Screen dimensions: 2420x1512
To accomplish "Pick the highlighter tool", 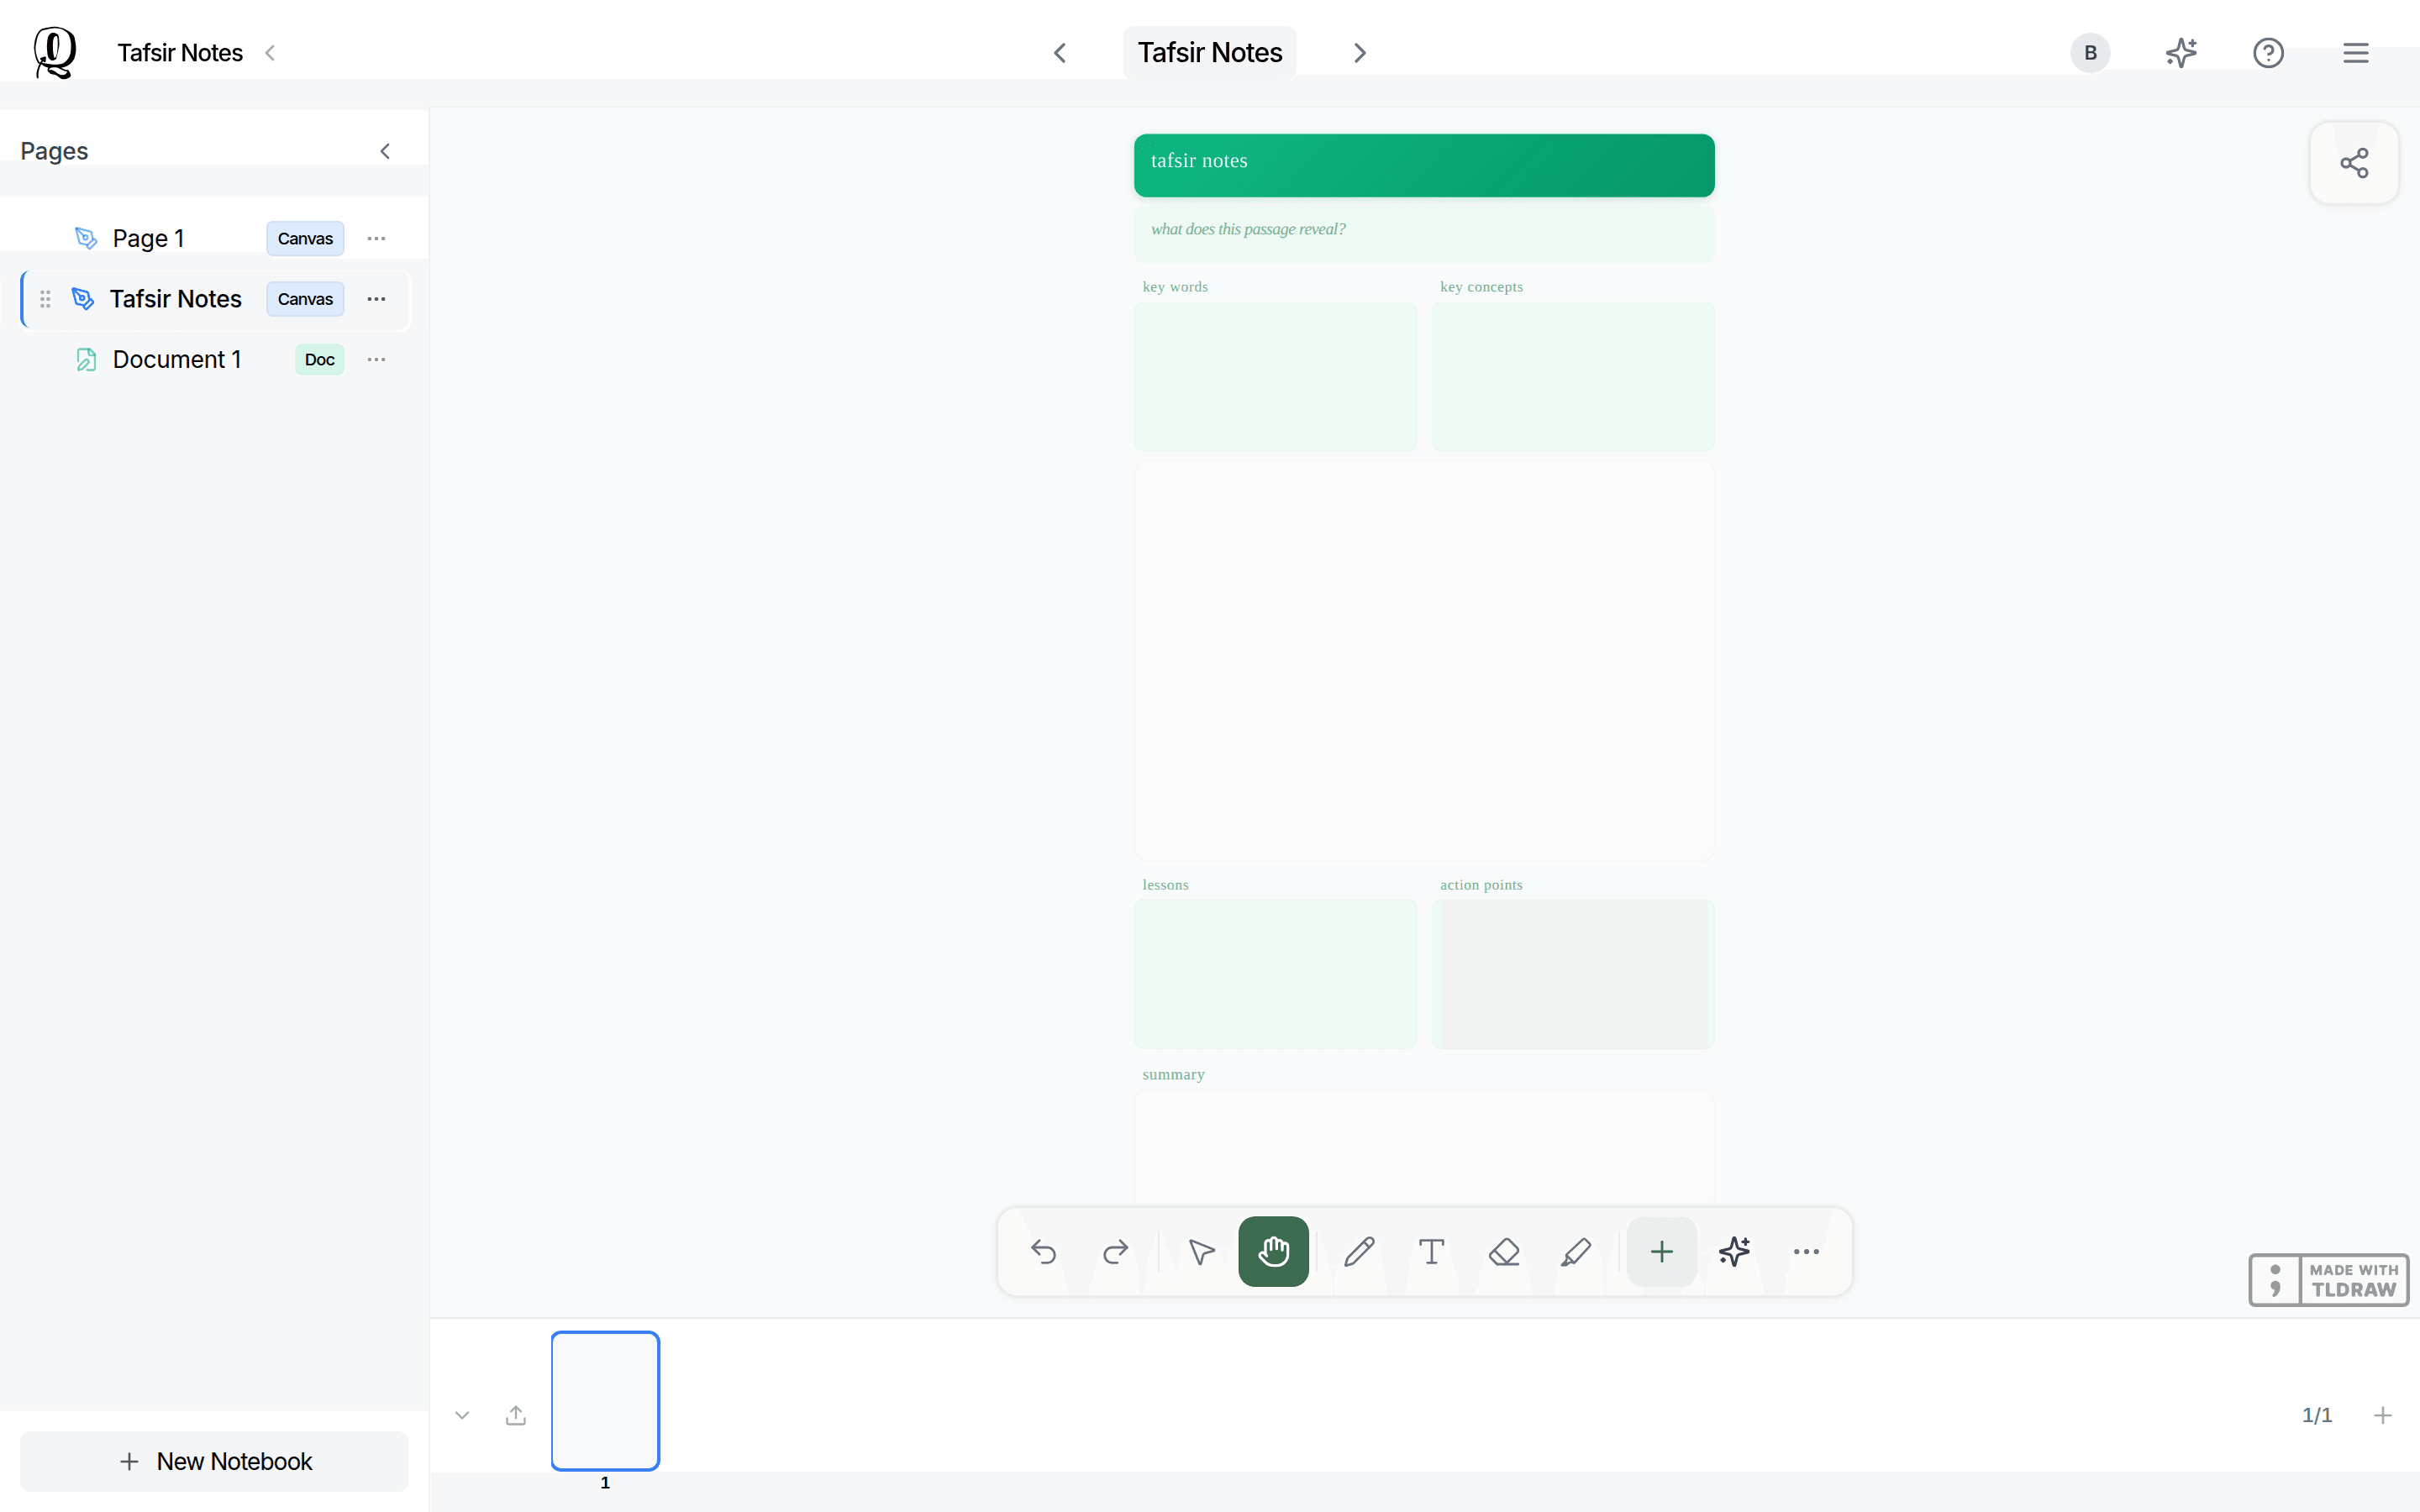I will (1575, 1251).
